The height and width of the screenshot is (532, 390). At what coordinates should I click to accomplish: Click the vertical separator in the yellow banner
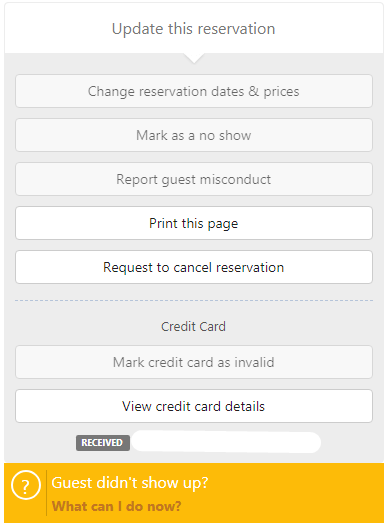(x=47, y=493)
